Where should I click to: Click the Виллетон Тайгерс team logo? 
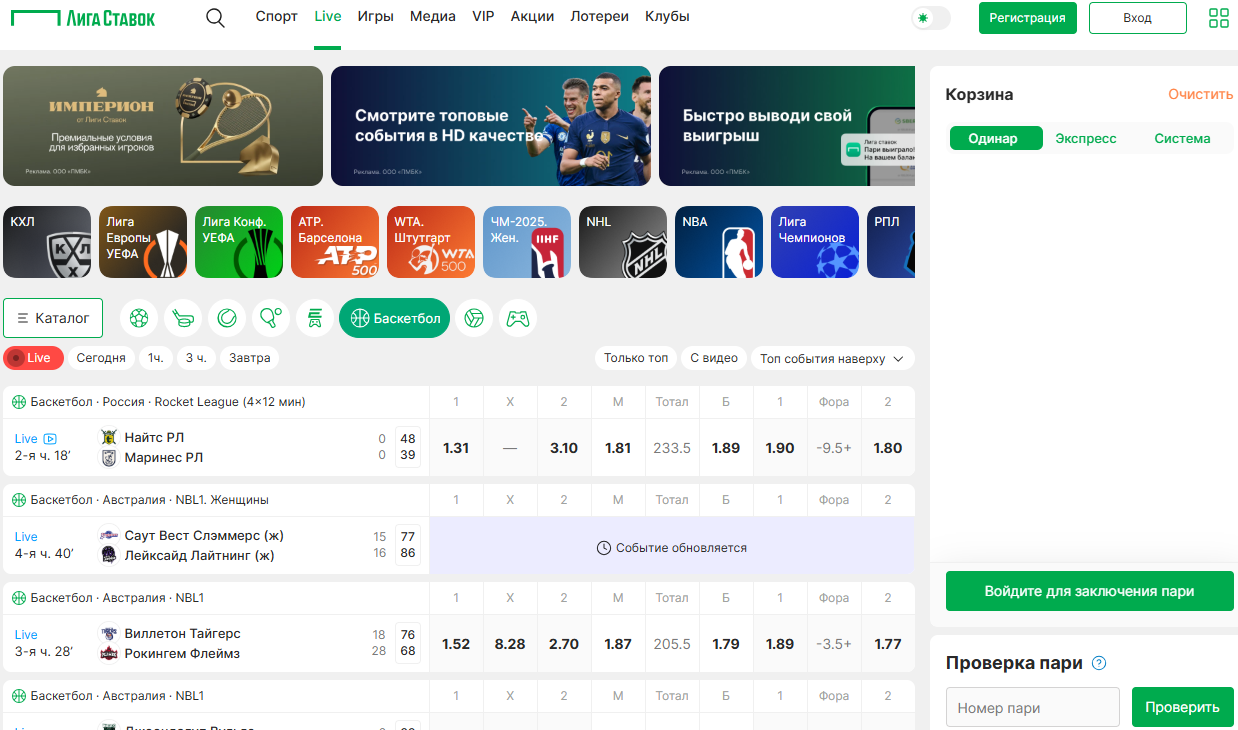[x=109, y=634]
